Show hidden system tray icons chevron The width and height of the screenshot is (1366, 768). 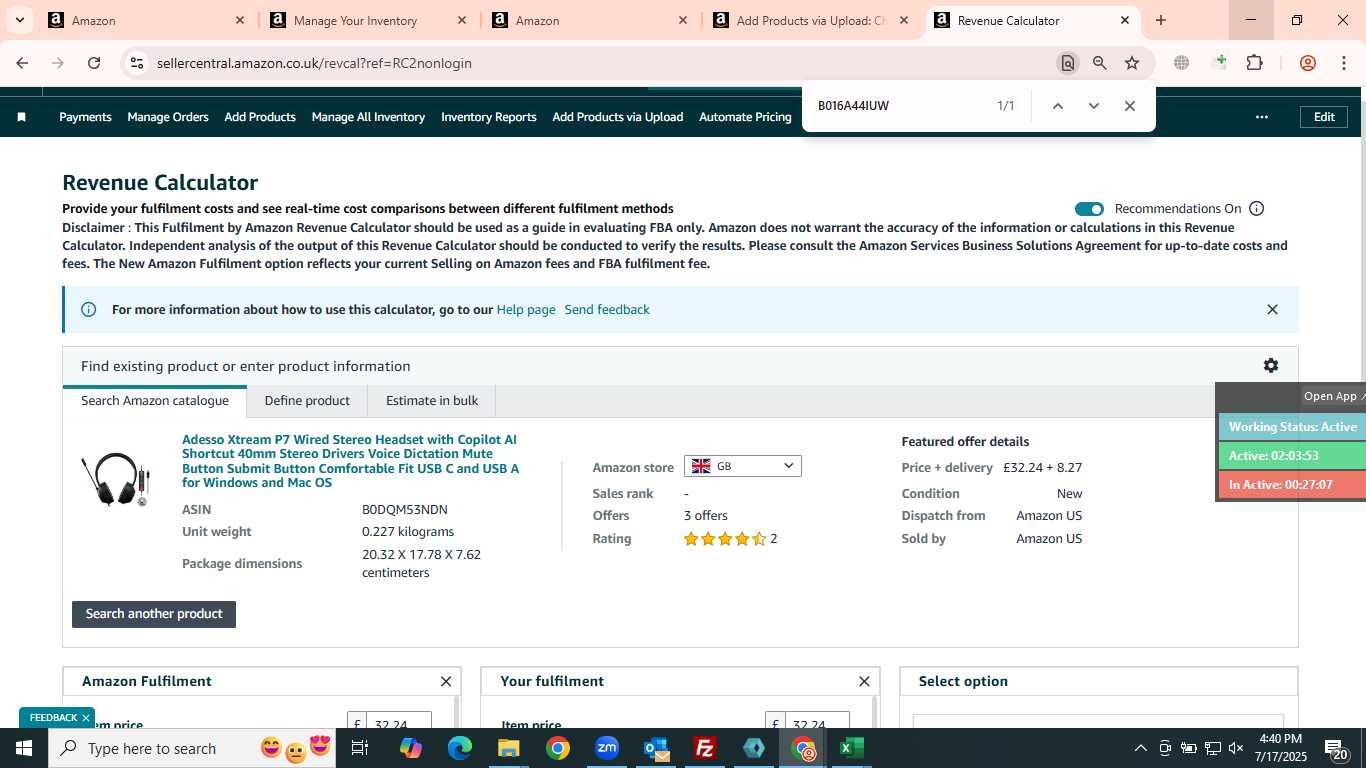tap(1140, 748)
